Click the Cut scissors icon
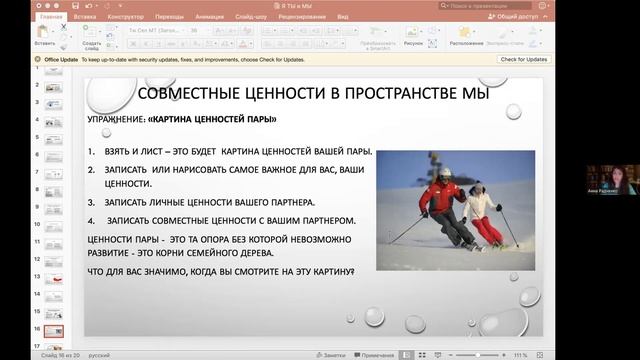The width and height of the screenshot is (640, 360). [63, 27]
